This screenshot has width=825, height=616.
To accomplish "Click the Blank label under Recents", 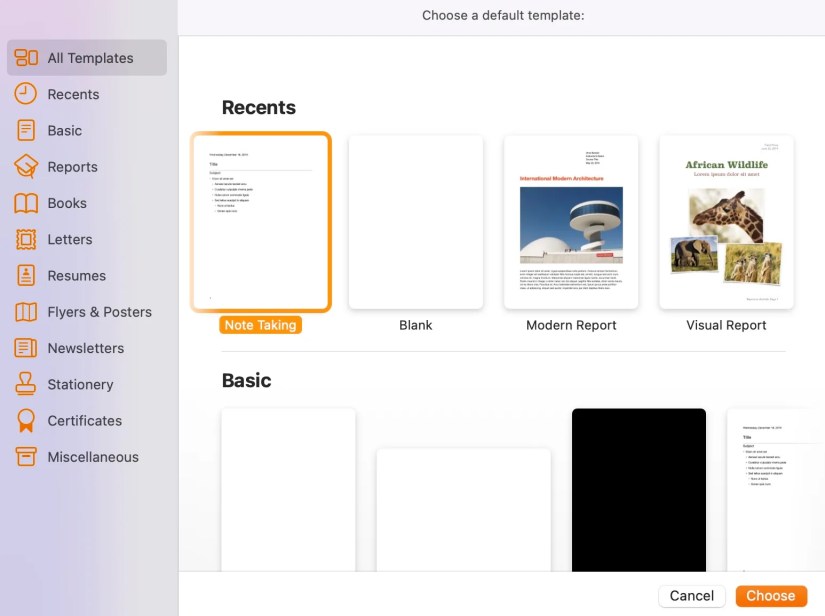I will (x=416, y=325).
